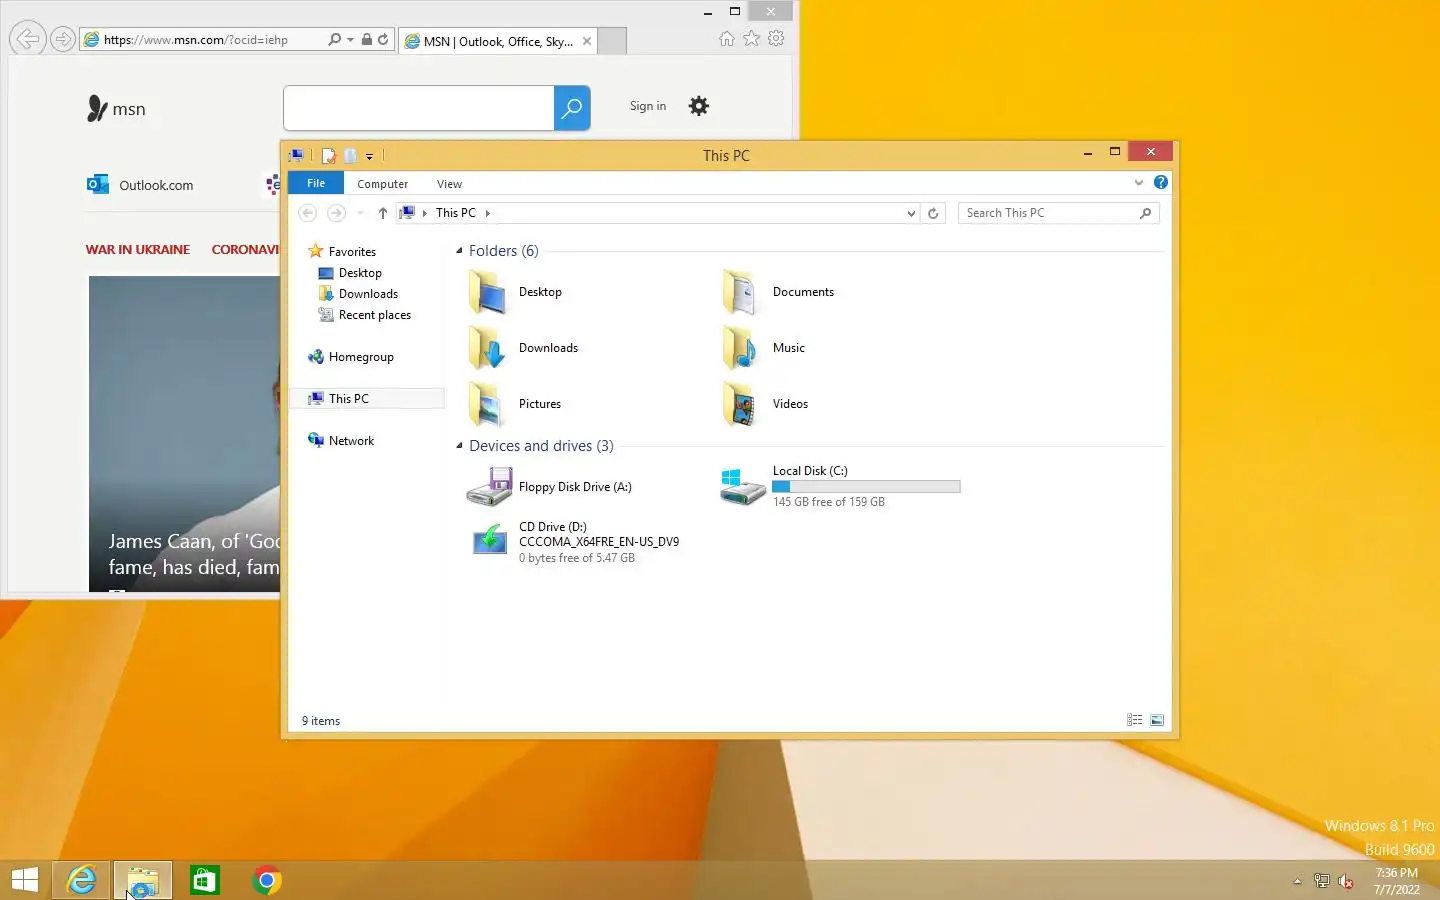This screenshot has height=900, width=1440.
Task: Open the File menu tab
Action: tap(316, 183)
